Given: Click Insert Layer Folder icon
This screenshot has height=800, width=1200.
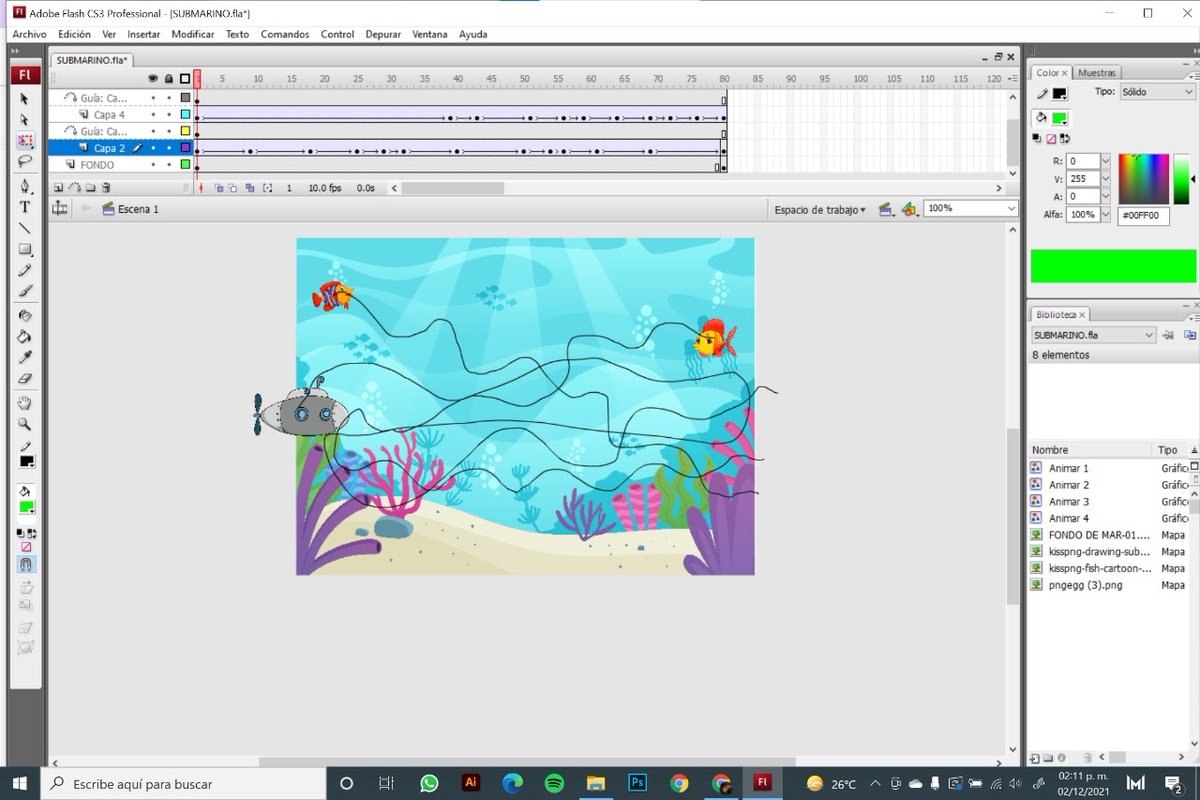Looking at the screenshot, I should (90, 187).
